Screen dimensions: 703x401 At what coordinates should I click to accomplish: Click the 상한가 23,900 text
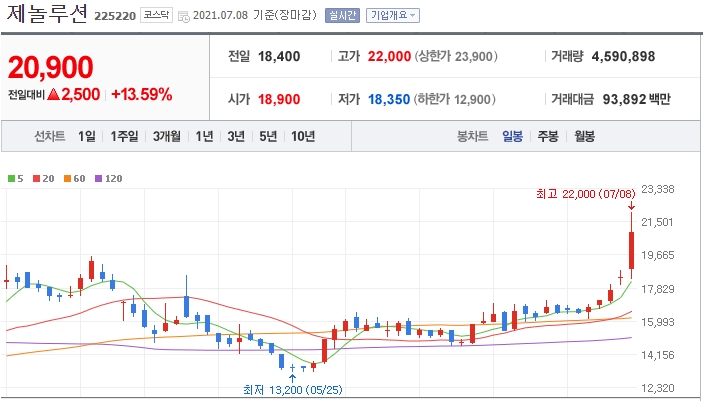456,57
